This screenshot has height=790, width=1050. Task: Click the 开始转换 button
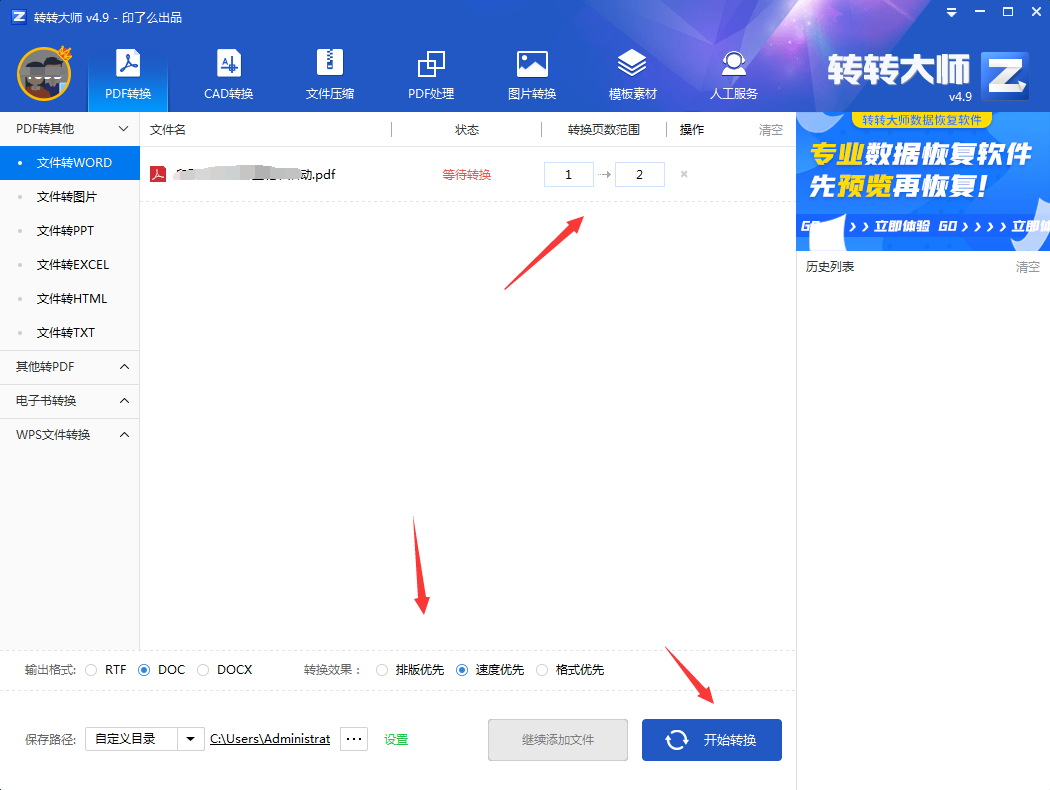[712, 740]
